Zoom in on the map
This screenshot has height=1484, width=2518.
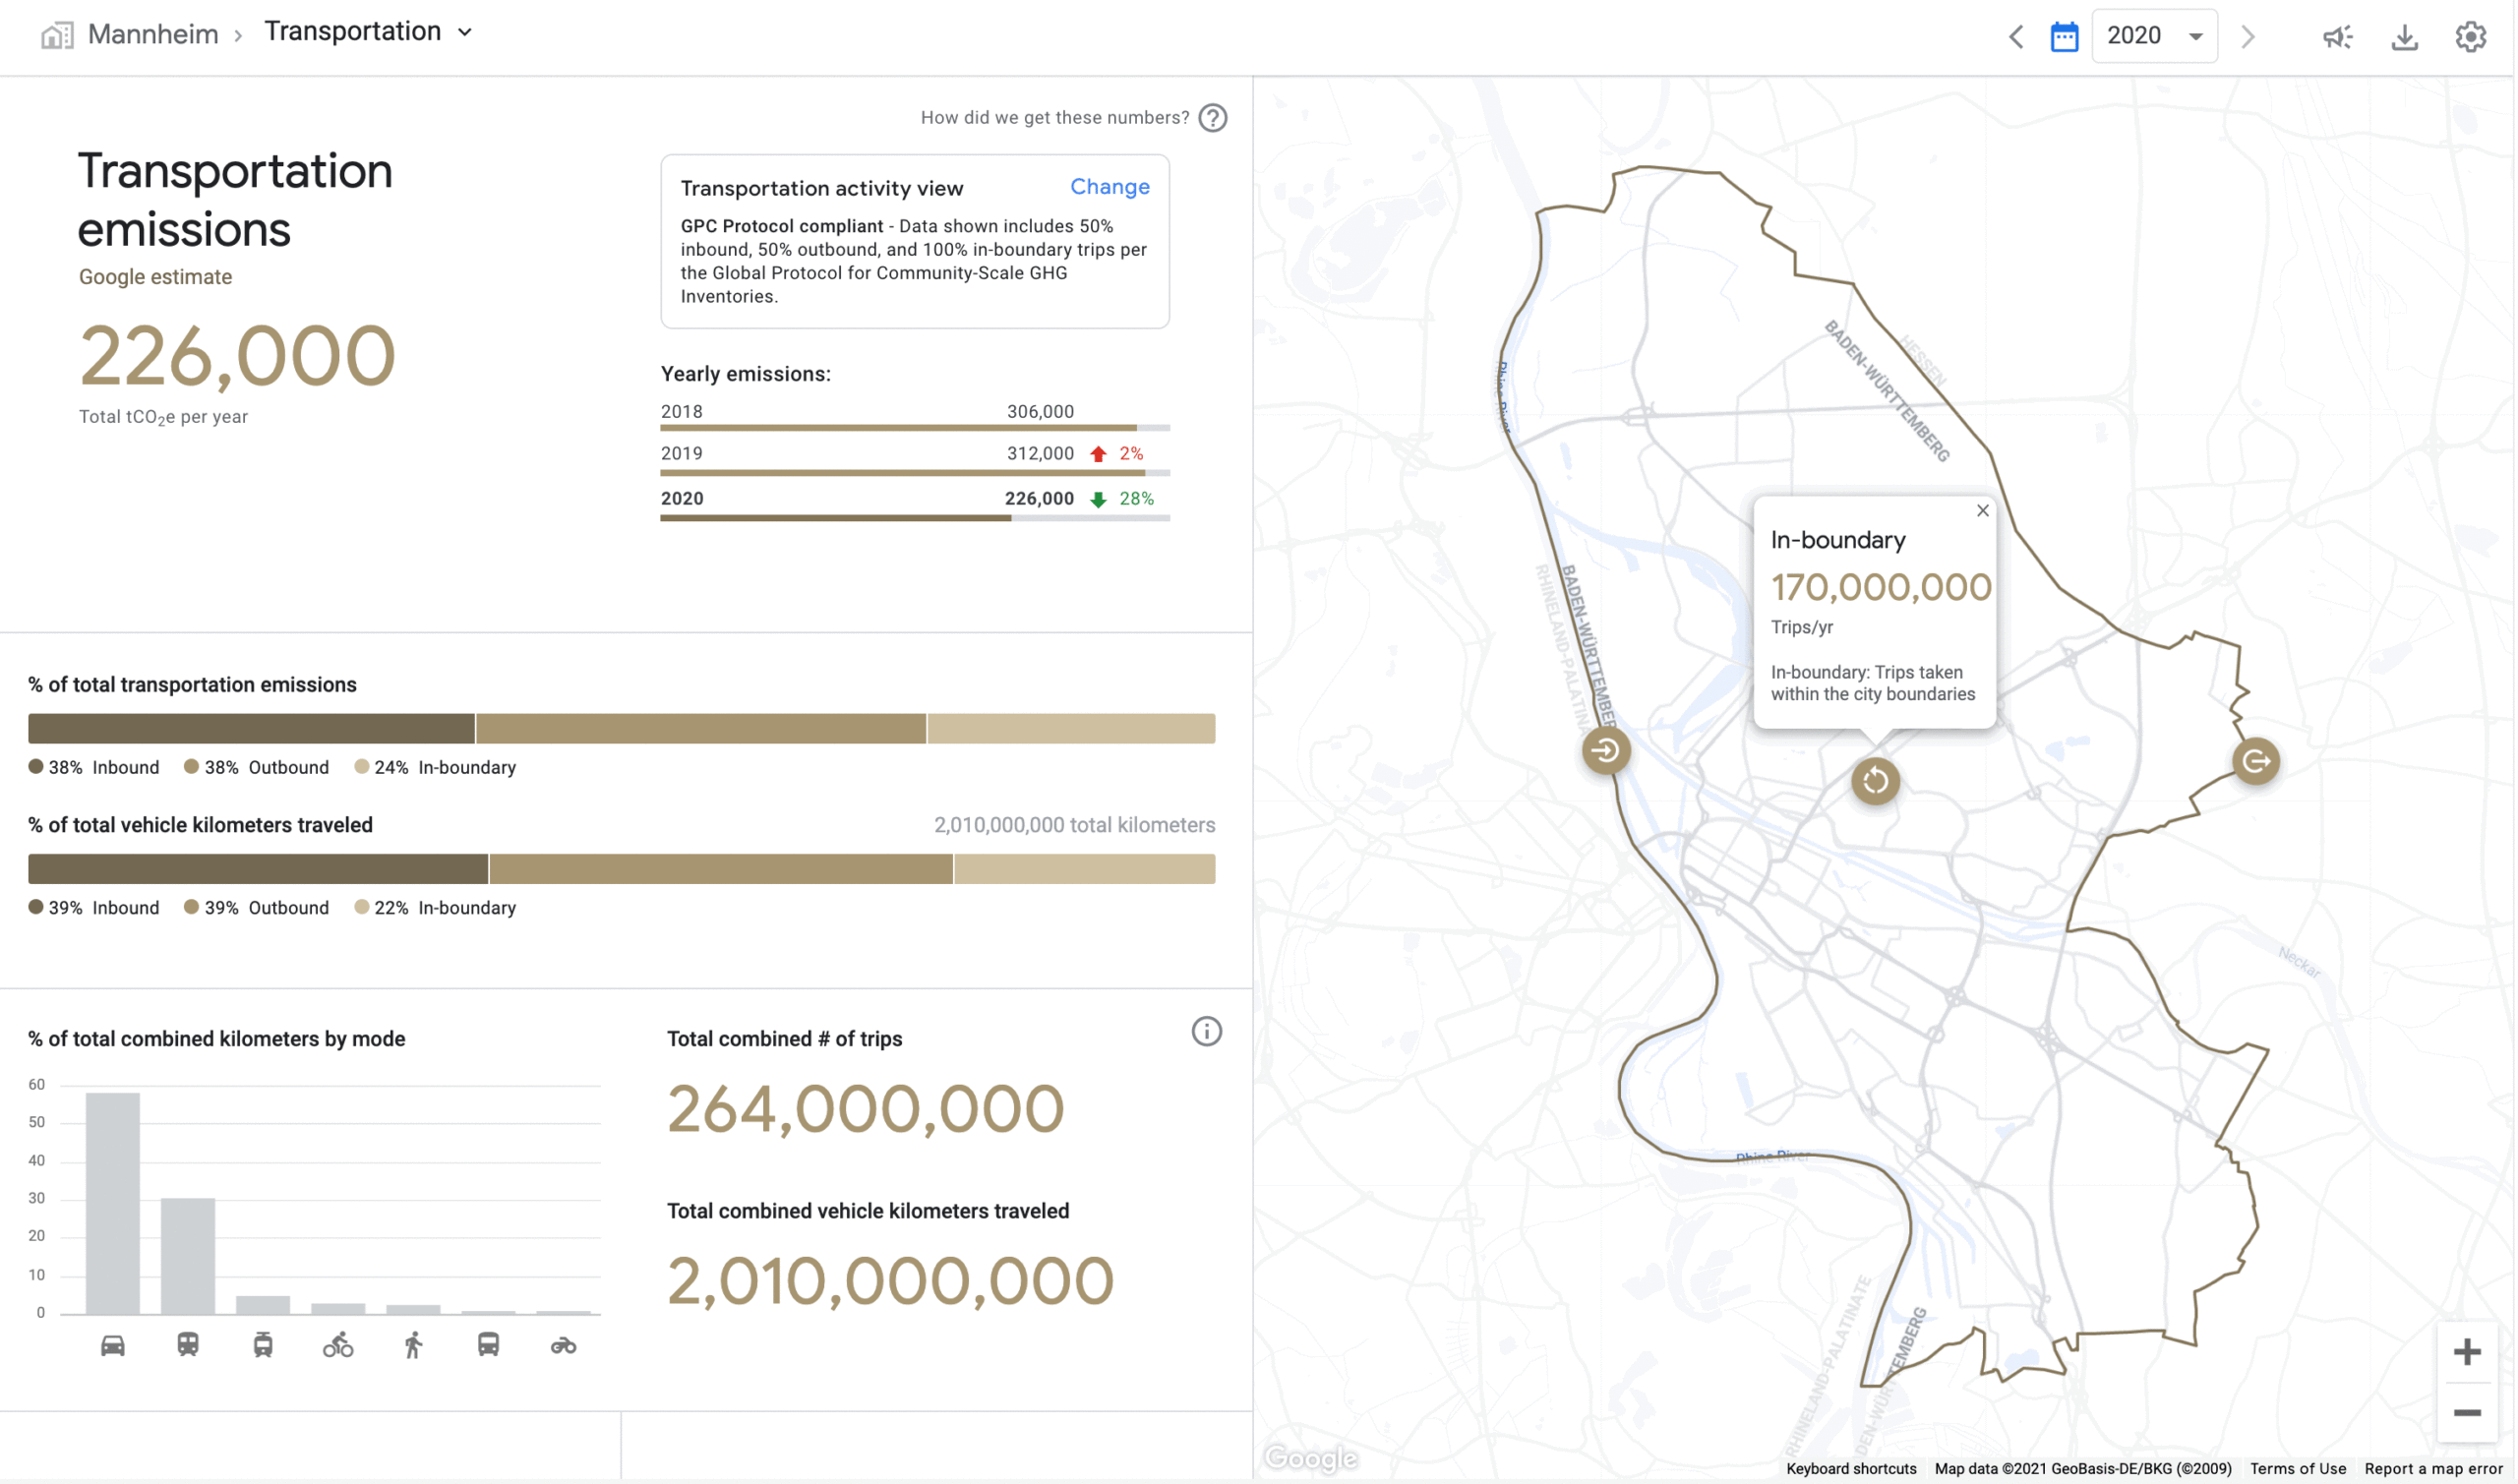click(2466, 1352)
